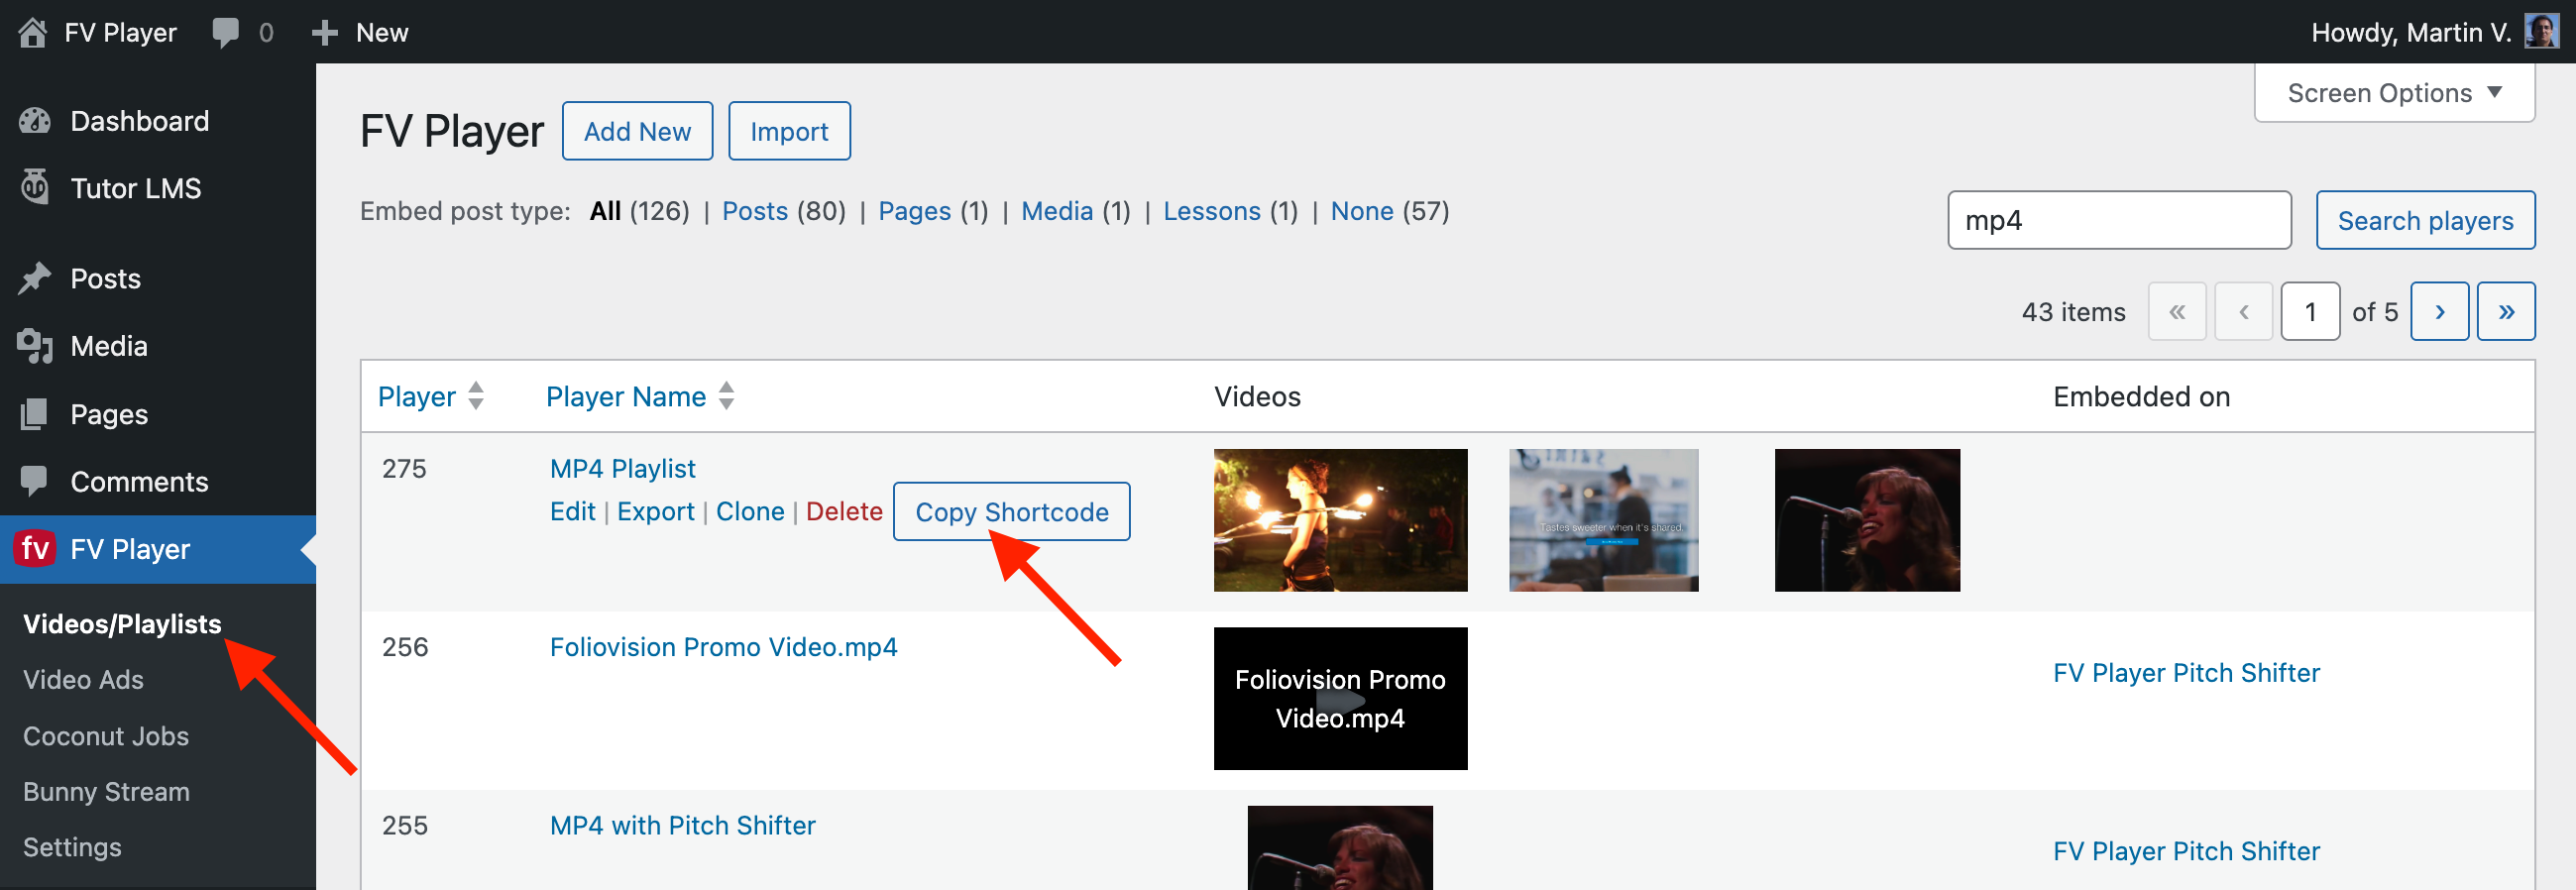
Task: Go to next page of players
Action: pos(2439,312)
